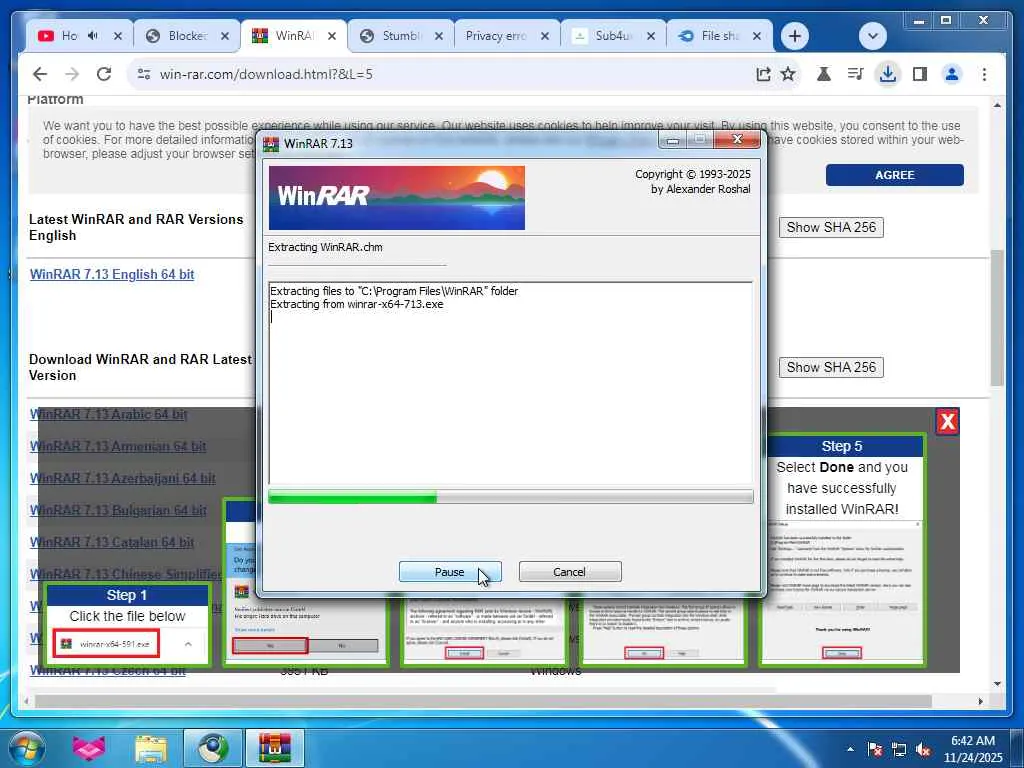Click the address bar URL
This screenshot has height=768, width=1024.
tap(266, 74)
